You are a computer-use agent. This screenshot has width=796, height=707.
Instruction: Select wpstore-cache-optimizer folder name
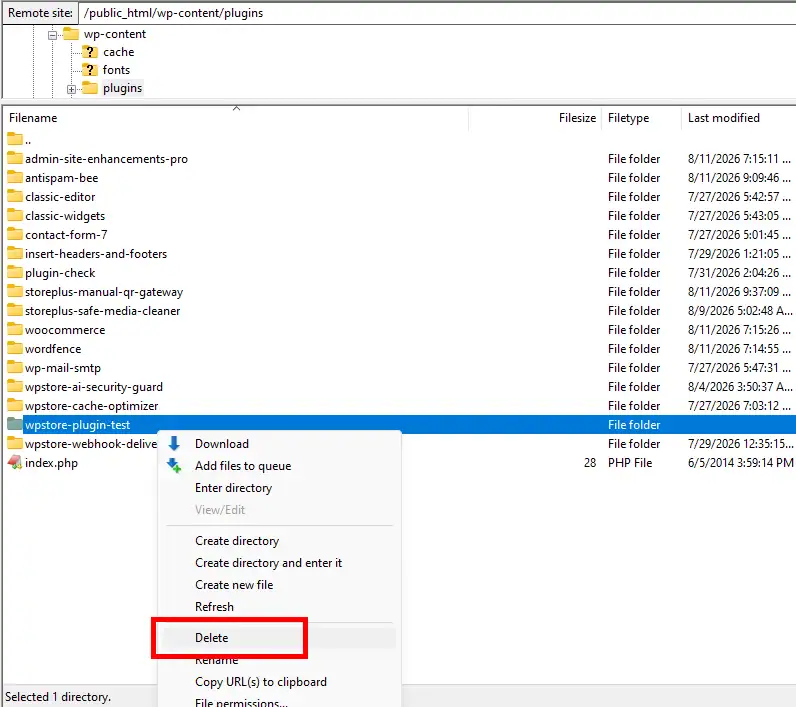[x=91, y=406]
